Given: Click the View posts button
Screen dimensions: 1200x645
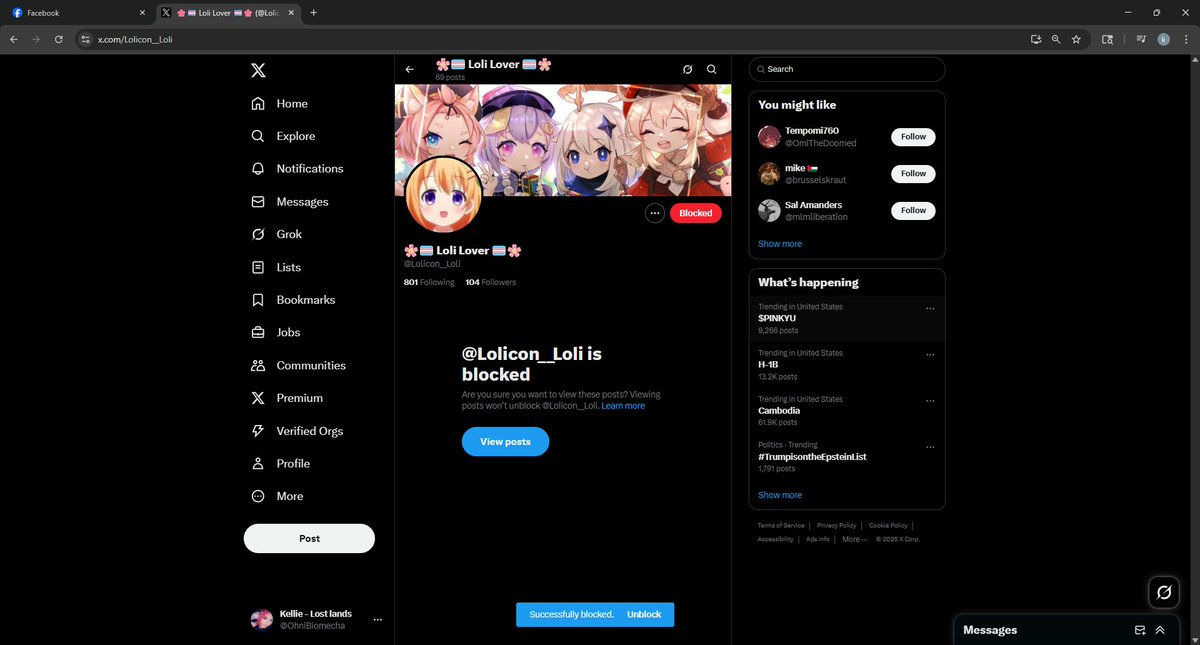Looking at the screenshot, I should [505, 441].
